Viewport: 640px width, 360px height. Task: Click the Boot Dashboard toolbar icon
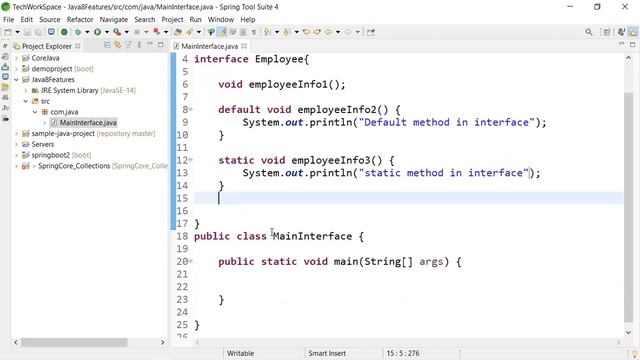[x=51, y=32]
